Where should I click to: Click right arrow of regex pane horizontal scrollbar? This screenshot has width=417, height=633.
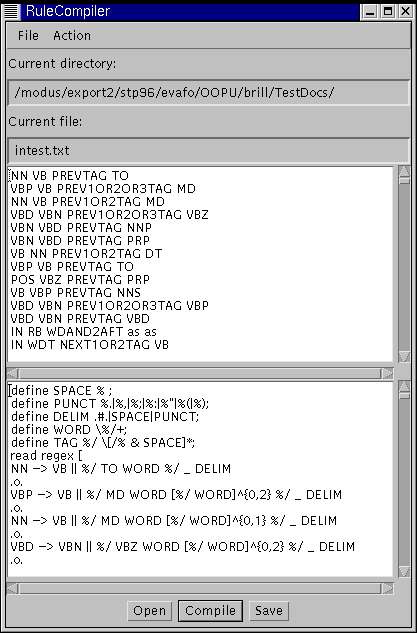click(x=388, y=588)
